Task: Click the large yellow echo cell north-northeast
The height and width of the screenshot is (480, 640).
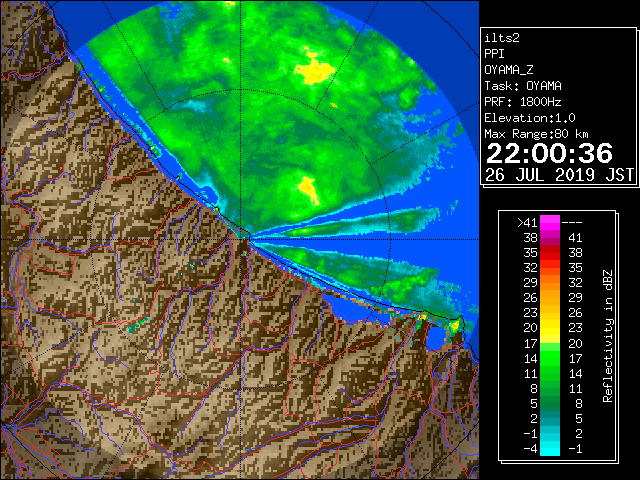Action: (x=314, y=70)
